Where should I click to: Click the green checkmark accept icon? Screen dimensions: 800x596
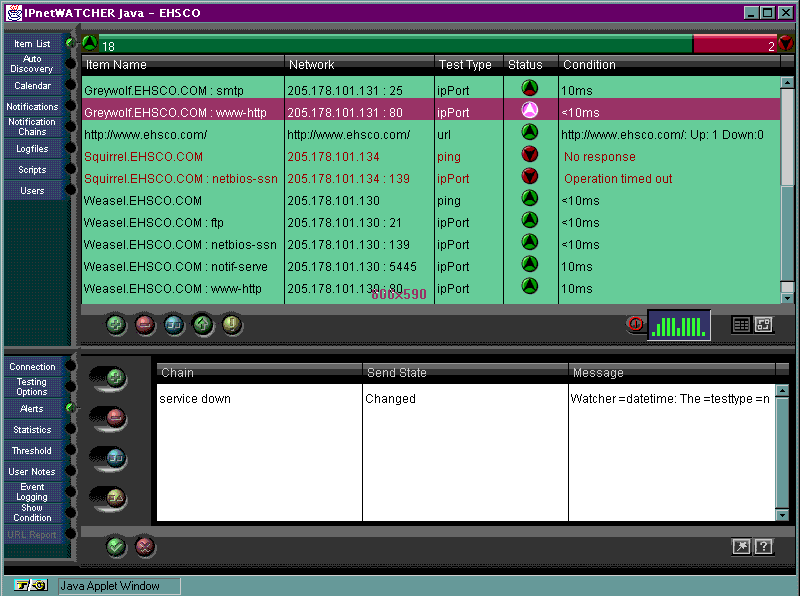[116, 546]
